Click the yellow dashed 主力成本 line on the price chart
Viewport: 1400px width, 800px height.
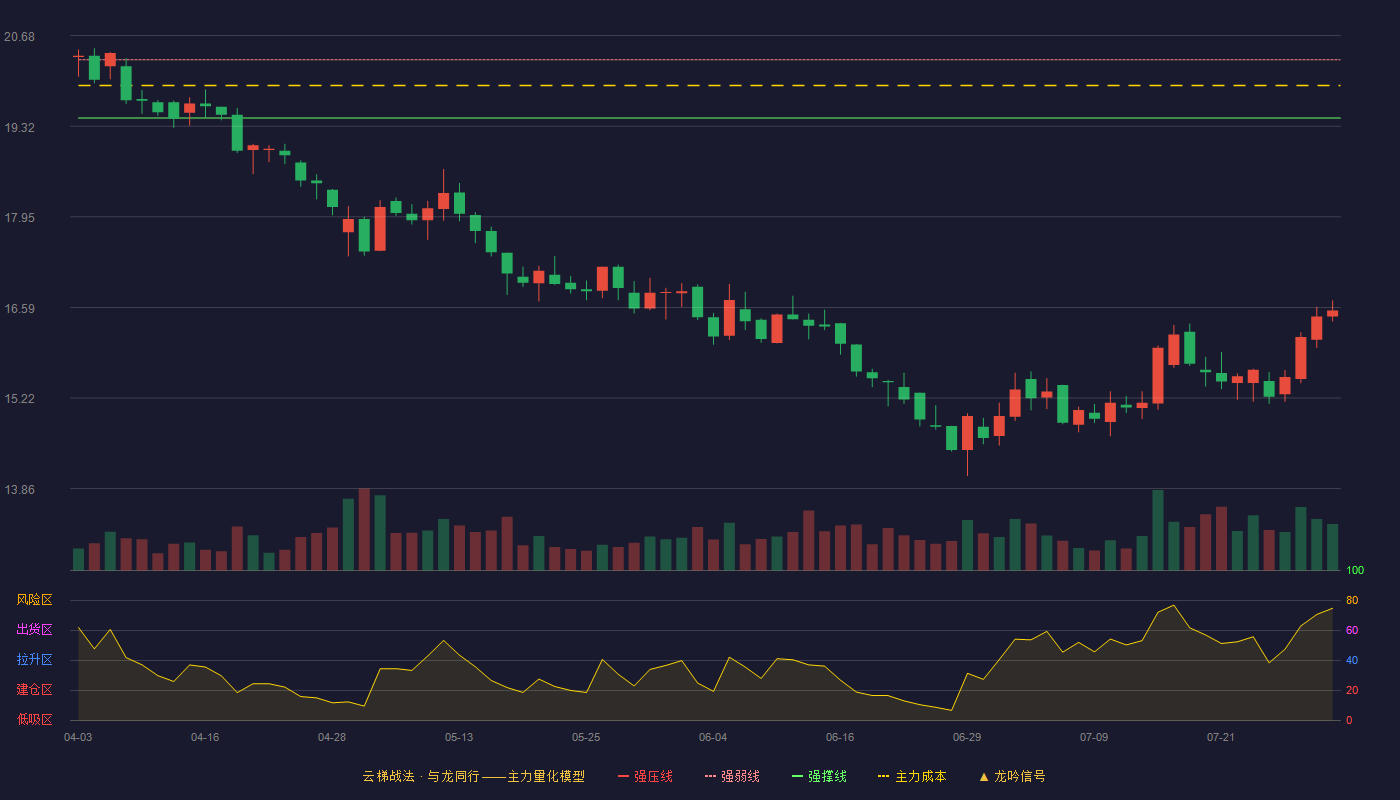[709, 86]
